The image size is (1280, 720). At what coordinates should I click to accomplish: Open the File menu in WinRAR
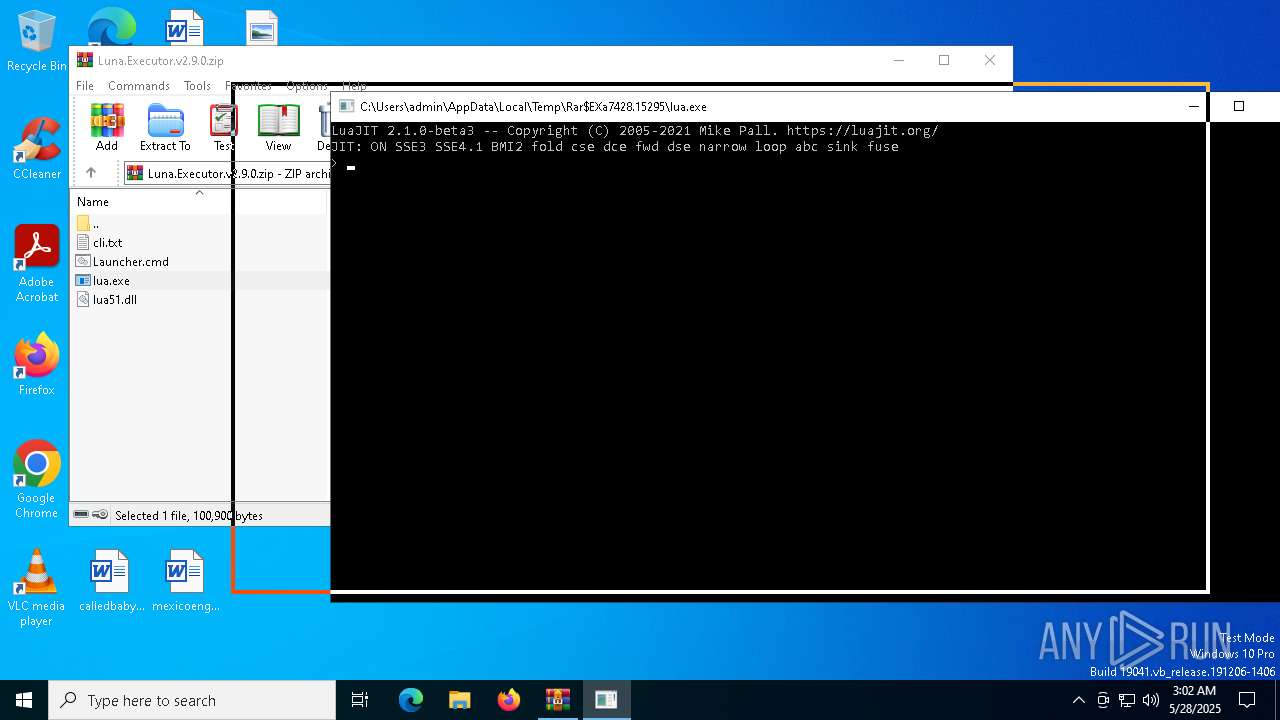85,86
